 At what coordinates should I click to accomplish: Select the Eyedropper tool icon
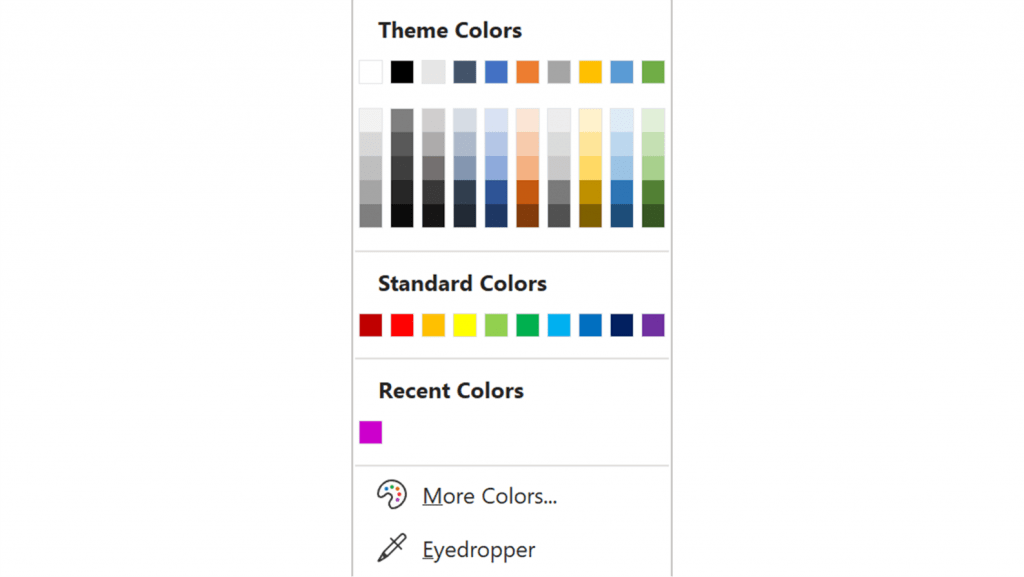392,549
